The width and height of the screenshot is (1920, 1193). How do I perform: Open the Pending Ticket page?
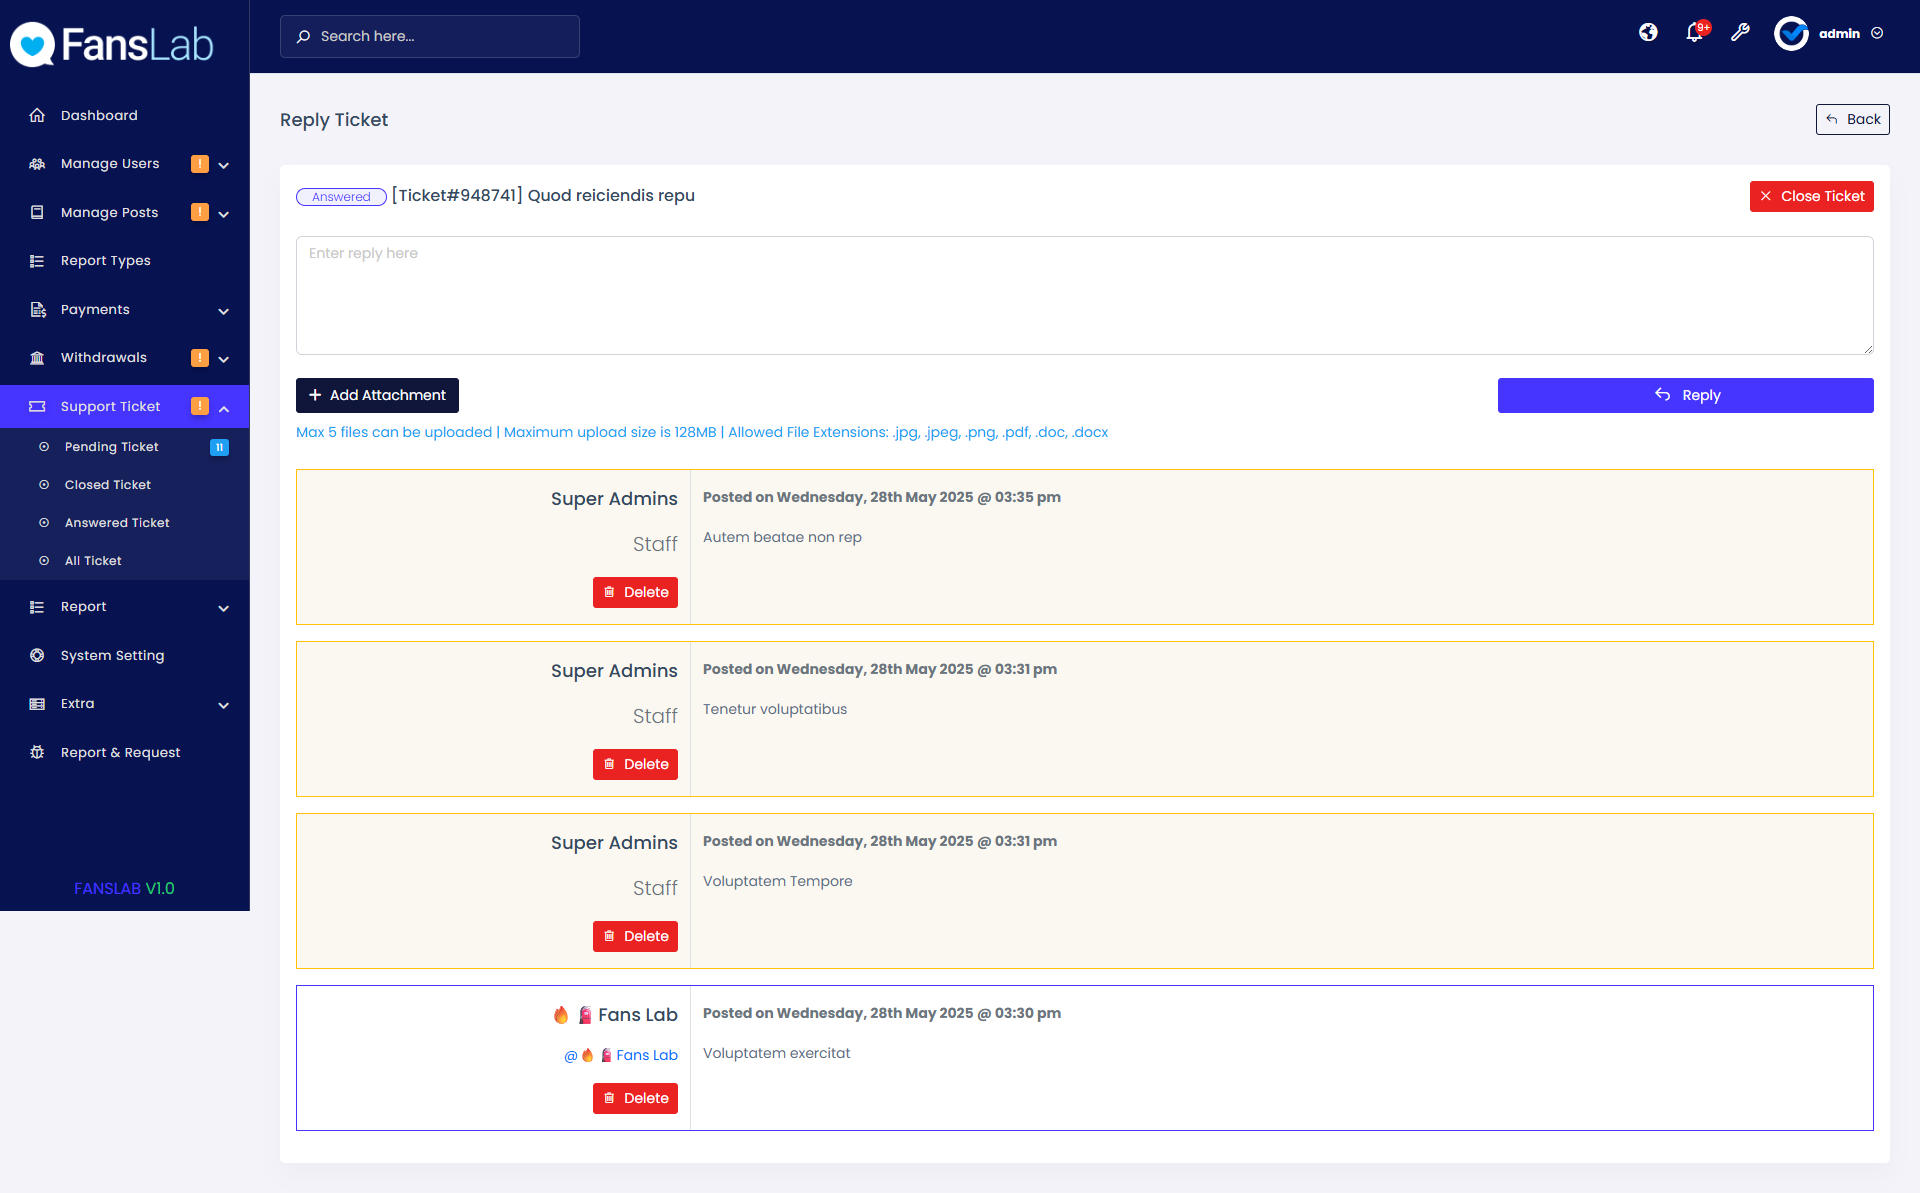coord(111,447)
